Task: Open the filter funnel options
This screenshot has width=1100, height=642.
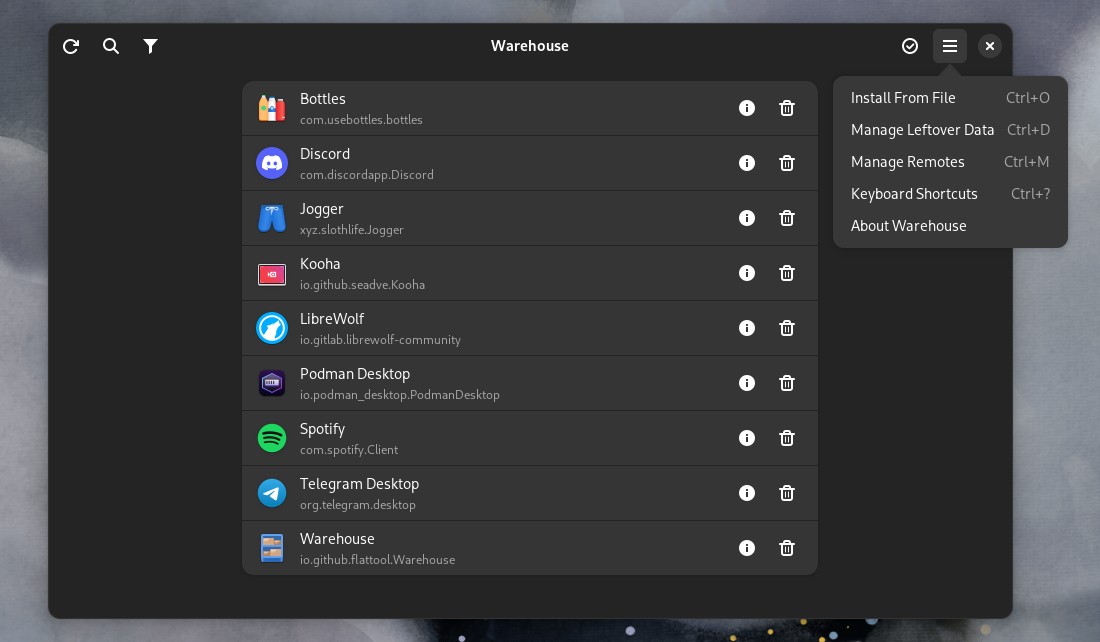Action: (x=150, y=46)
